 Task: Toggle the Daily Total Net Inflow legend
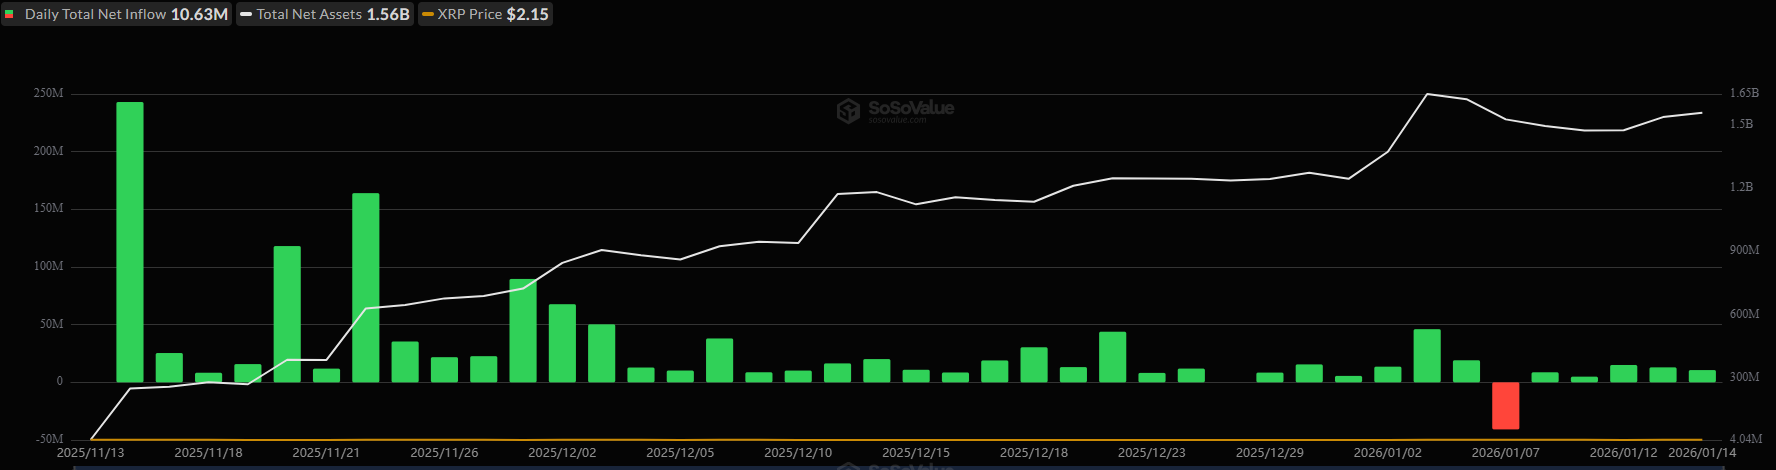117,14
